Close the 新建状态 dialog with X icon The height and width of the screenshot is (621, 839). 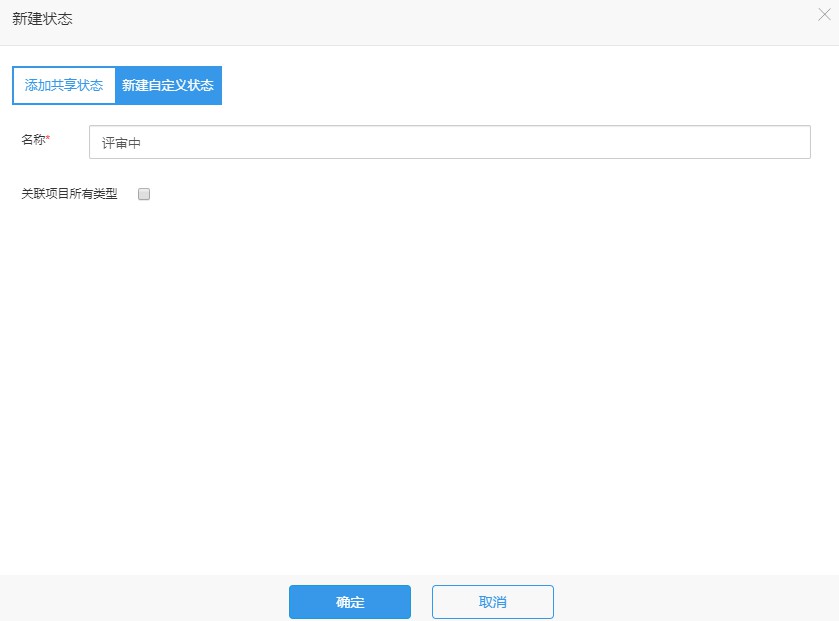pos(824,15)
